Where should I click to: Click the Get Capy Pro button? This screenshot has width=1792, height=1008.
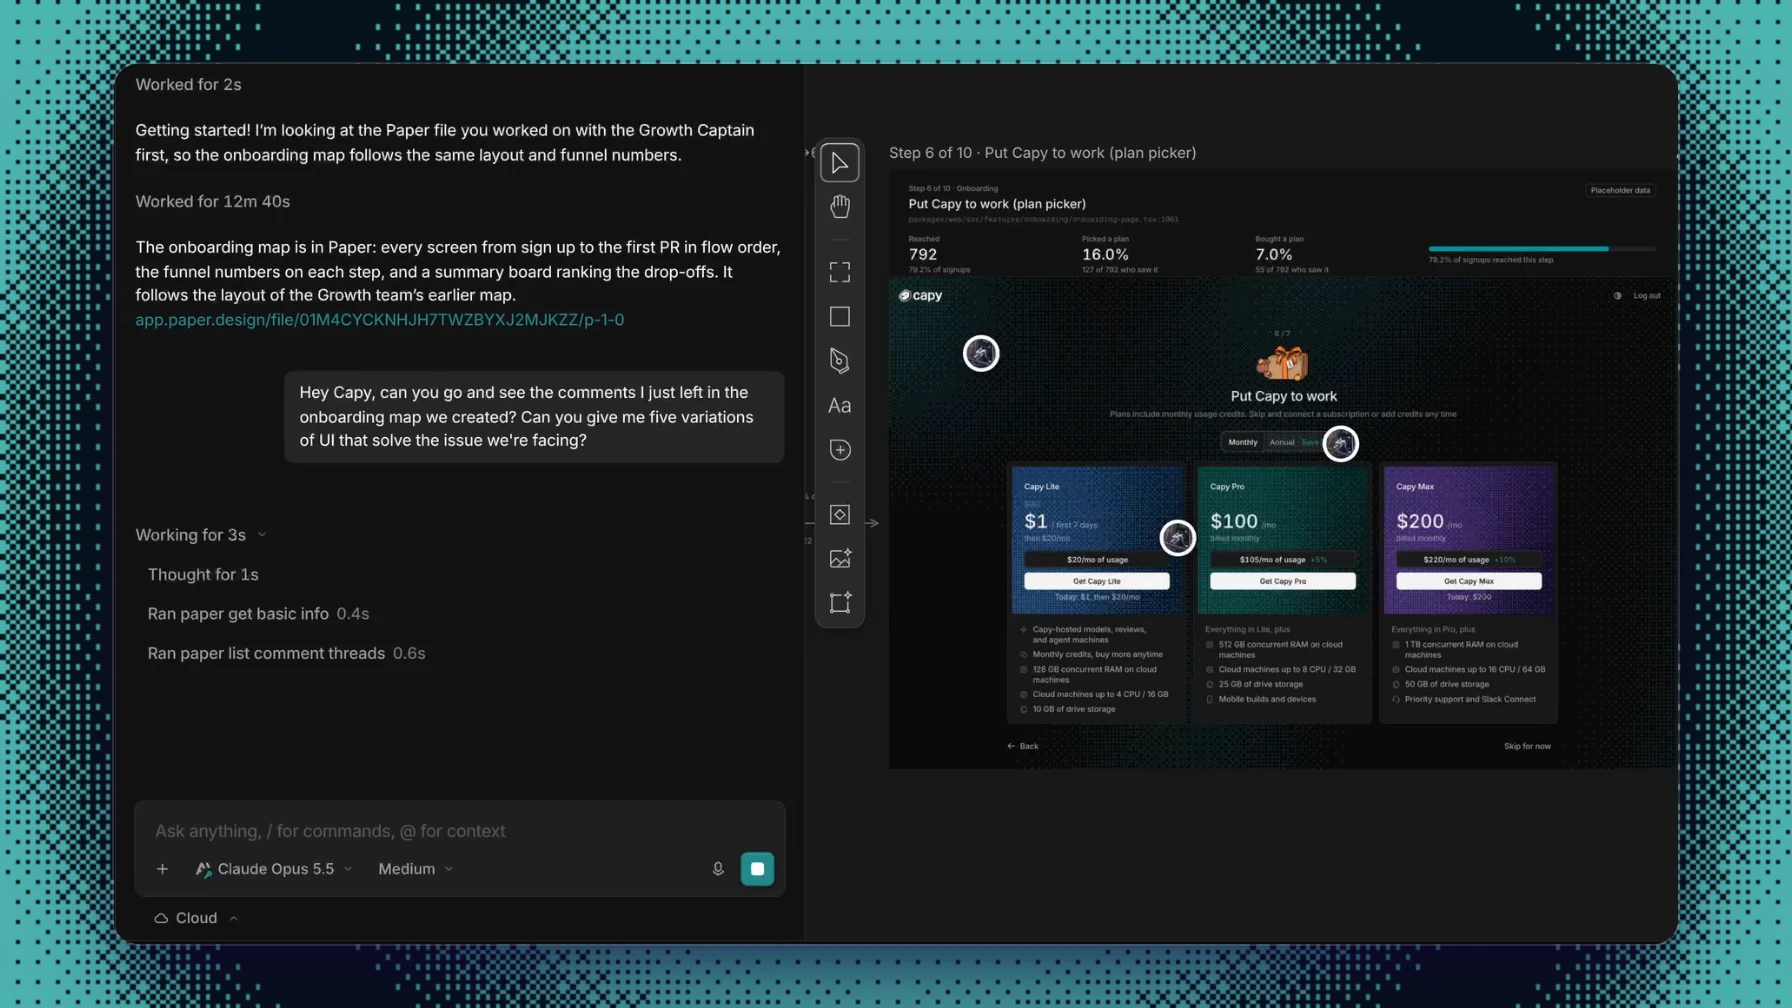click(1283, 581)
